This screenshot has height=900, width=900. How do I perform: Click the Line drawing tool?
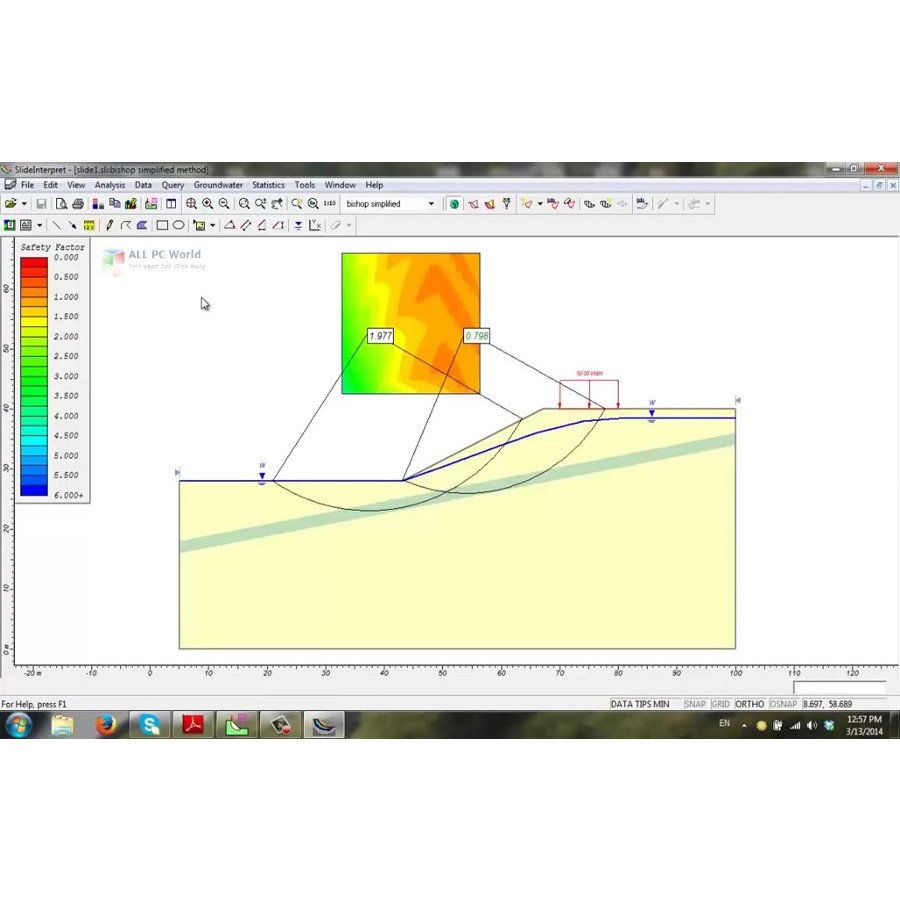[56, 225]
